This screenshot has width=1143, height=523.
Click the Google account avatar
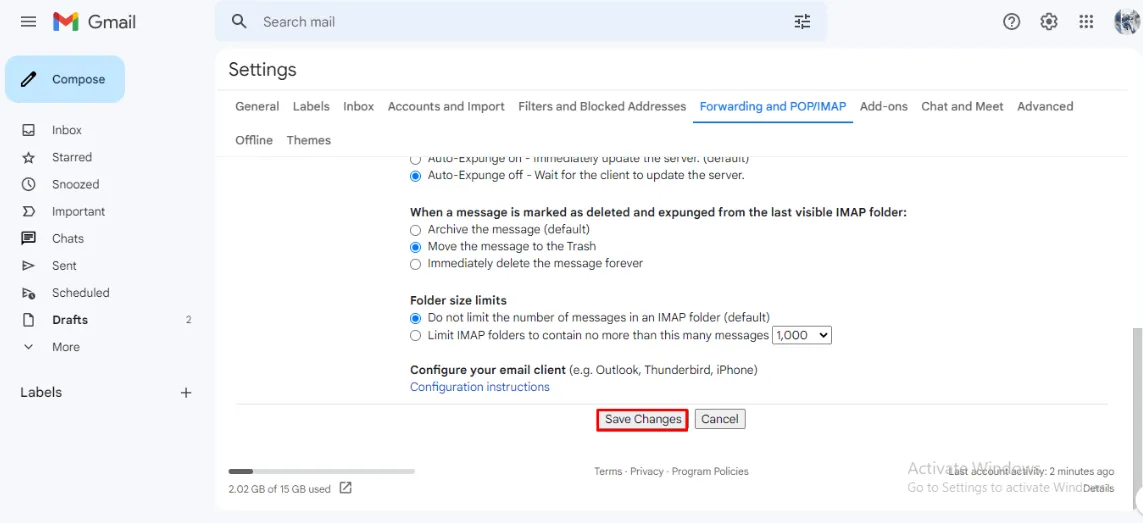point(1126,22)
